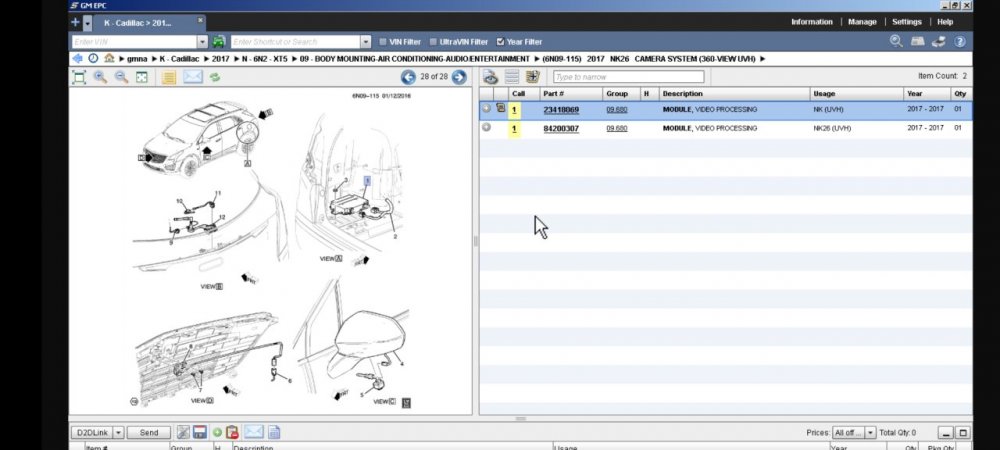Open group 09.680 link for part 84200307
The width and height of the screenshot is (1000, 450).
point(617,128)
